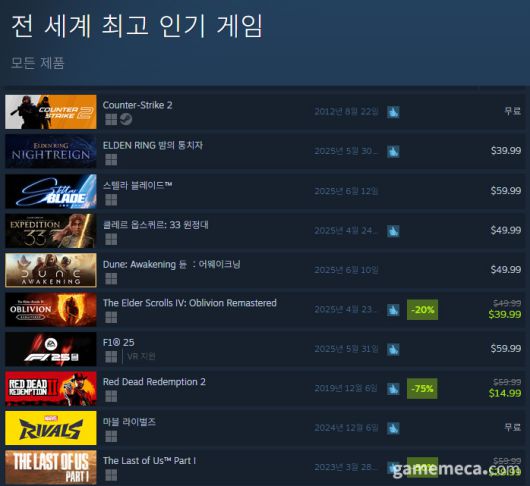Click the -20% discount badge for Oblivion
Viewport: 530px width, 486px height.
422,310
